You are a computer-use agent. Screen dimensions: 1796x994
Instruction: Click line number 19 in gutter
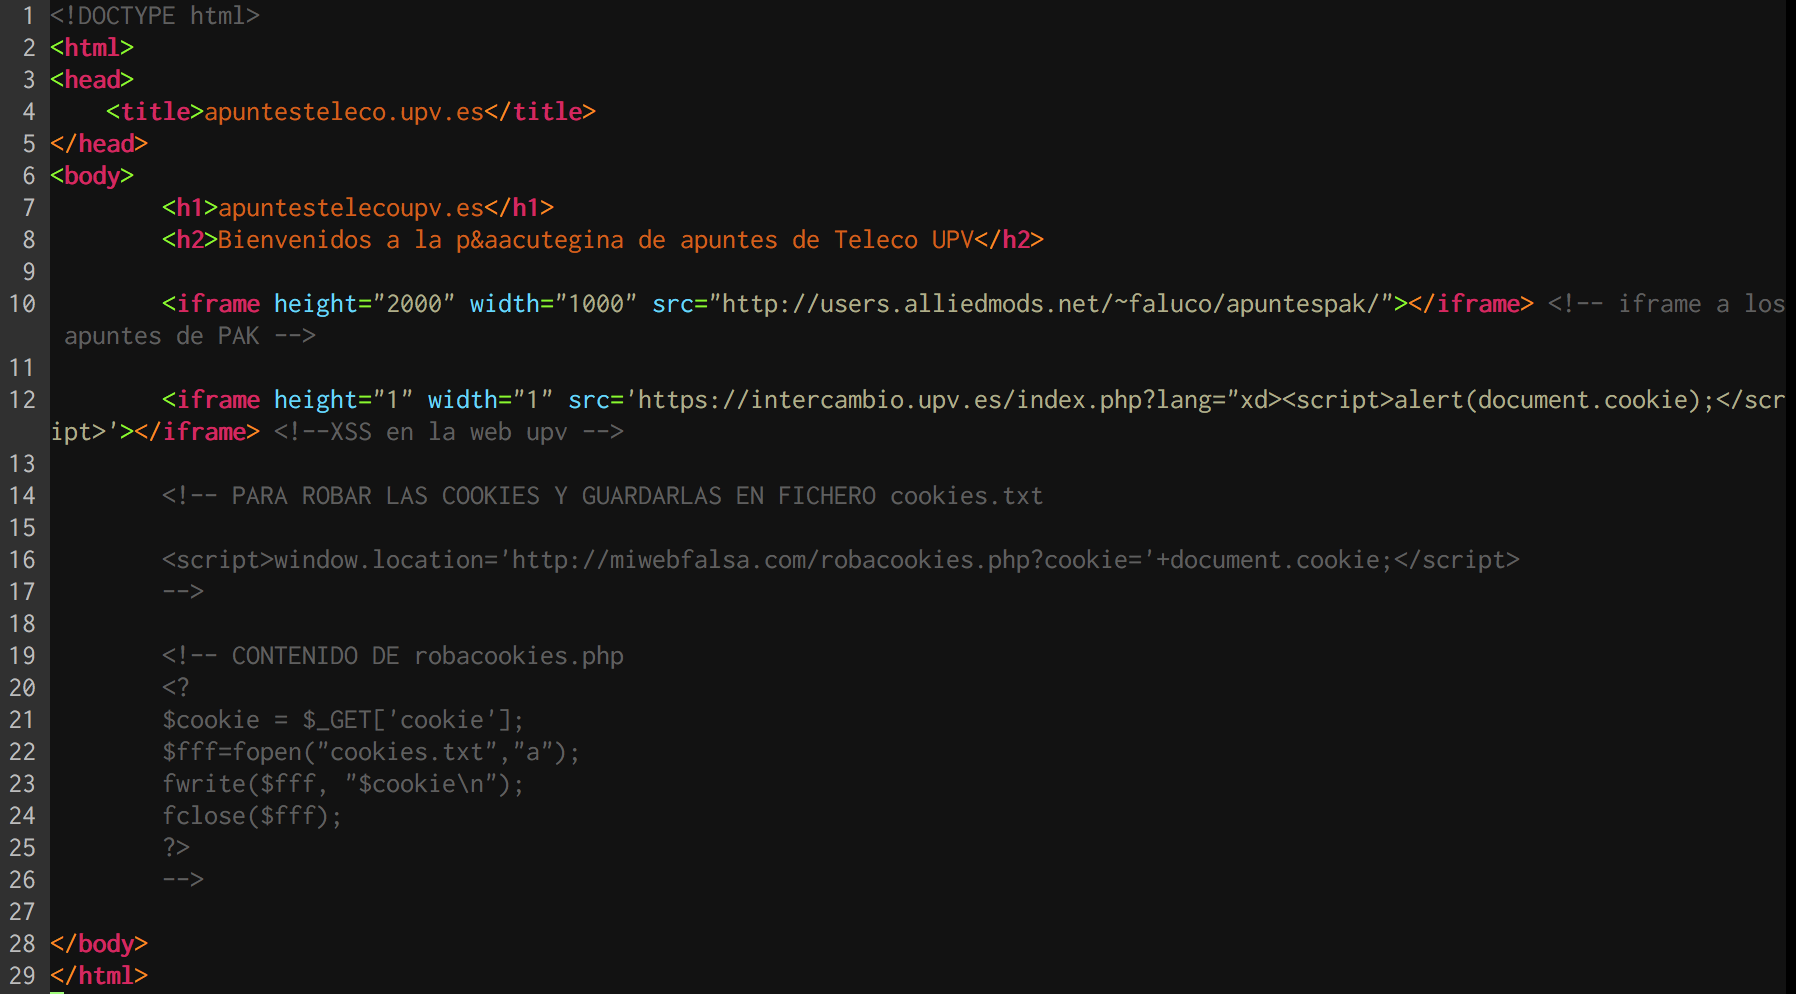pyautogui.click(x=22, y=656)
